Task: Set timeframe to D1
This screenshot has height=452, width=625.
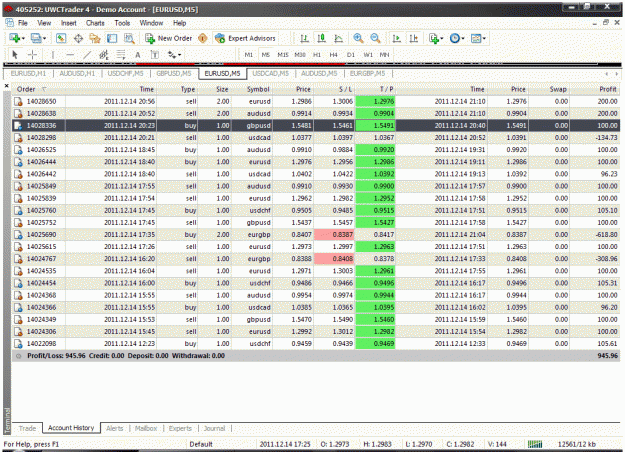Action: tap(351, 55)
